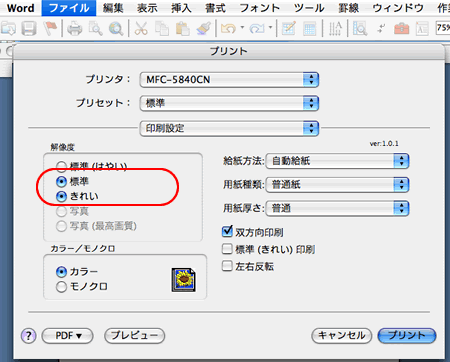This screenshot has width=450, height=362.
Task: Click the ver:1.0.1 version text
Action: coord(384,144)
